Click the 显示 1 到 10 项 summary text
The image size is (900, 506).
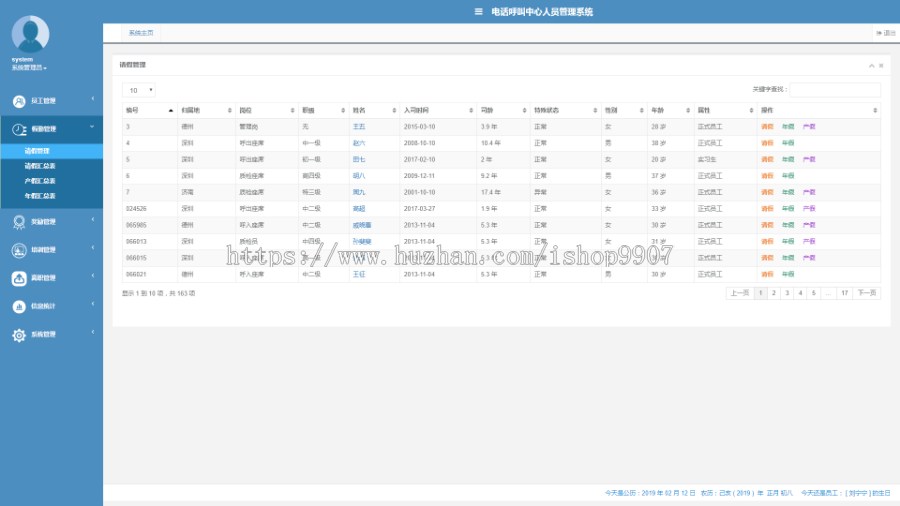tap(158, 294)
